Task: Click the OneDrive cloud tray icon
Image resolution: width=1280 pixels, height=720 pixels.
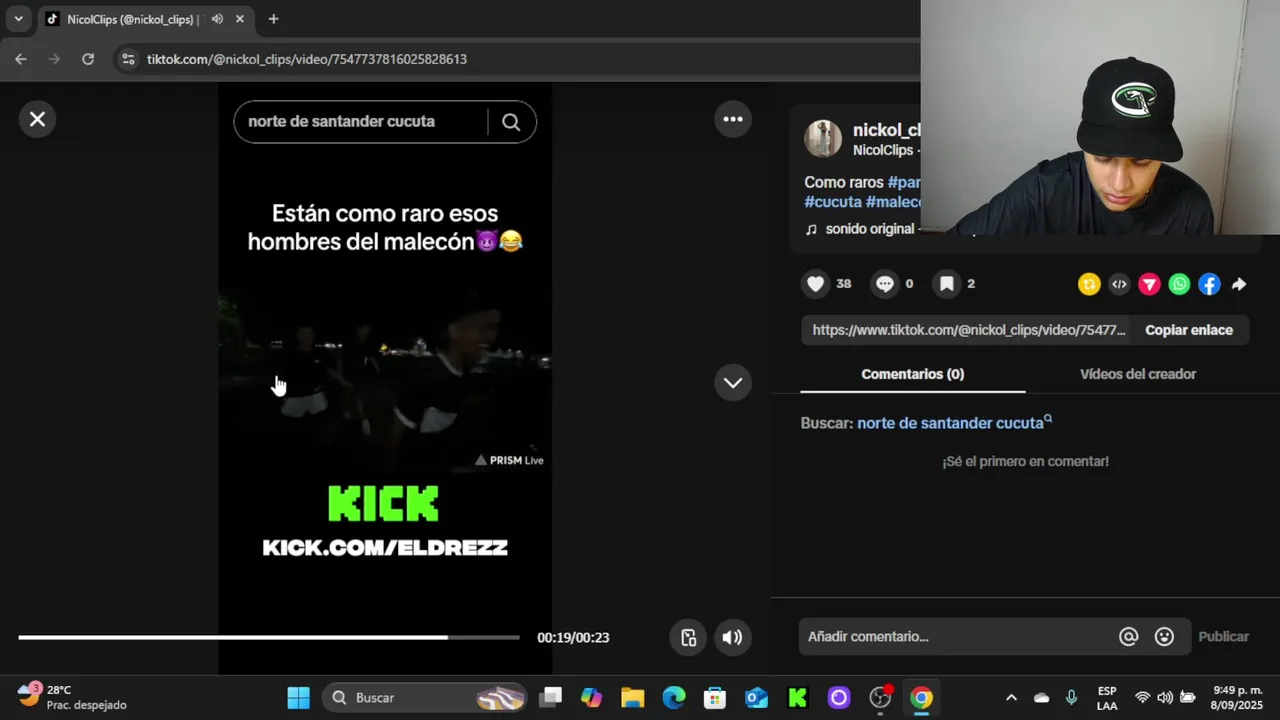Action: pos(1041,697)
